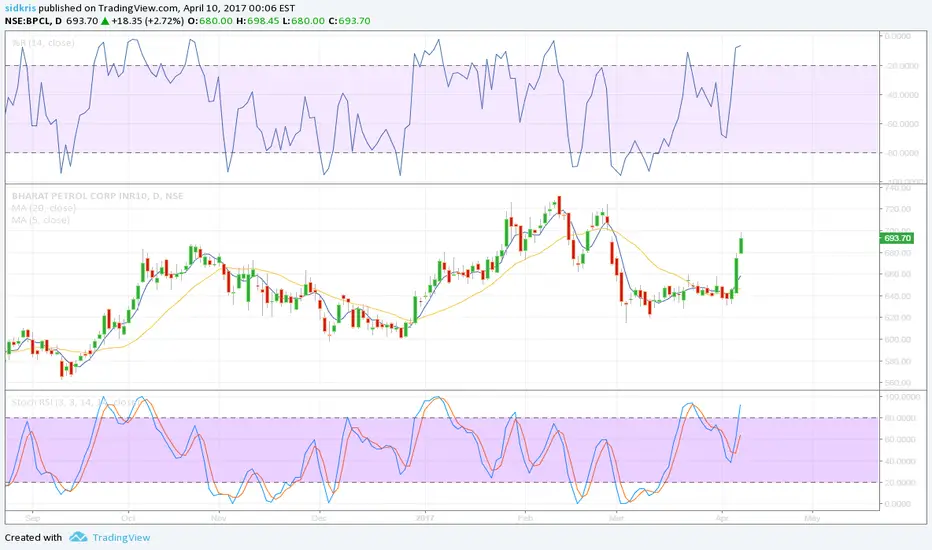932x550 pixels.
Task: Select the %R (14, close) indicator label
Action: pos(43,43)
